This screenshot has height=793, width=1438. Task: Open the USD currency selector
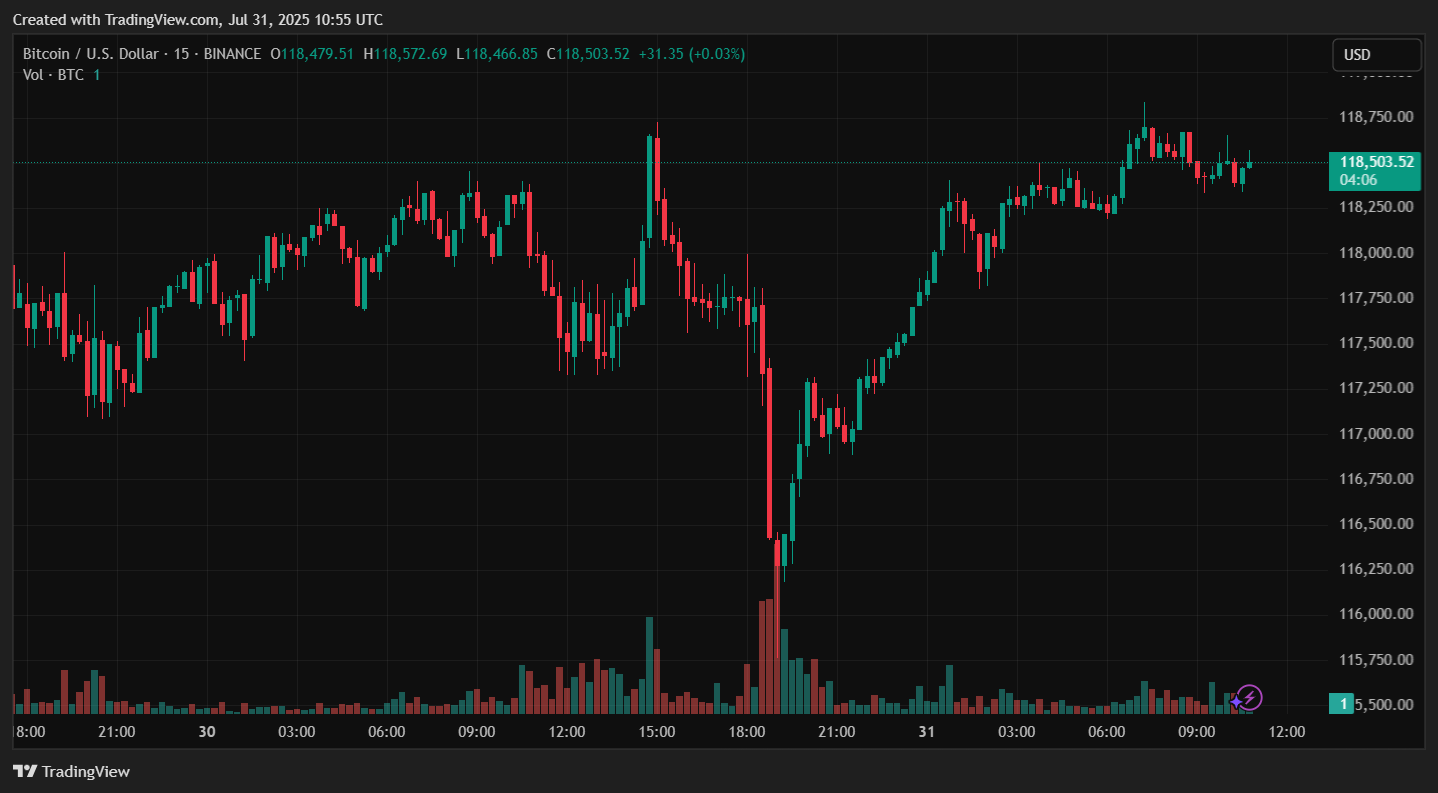point(1376,55)
